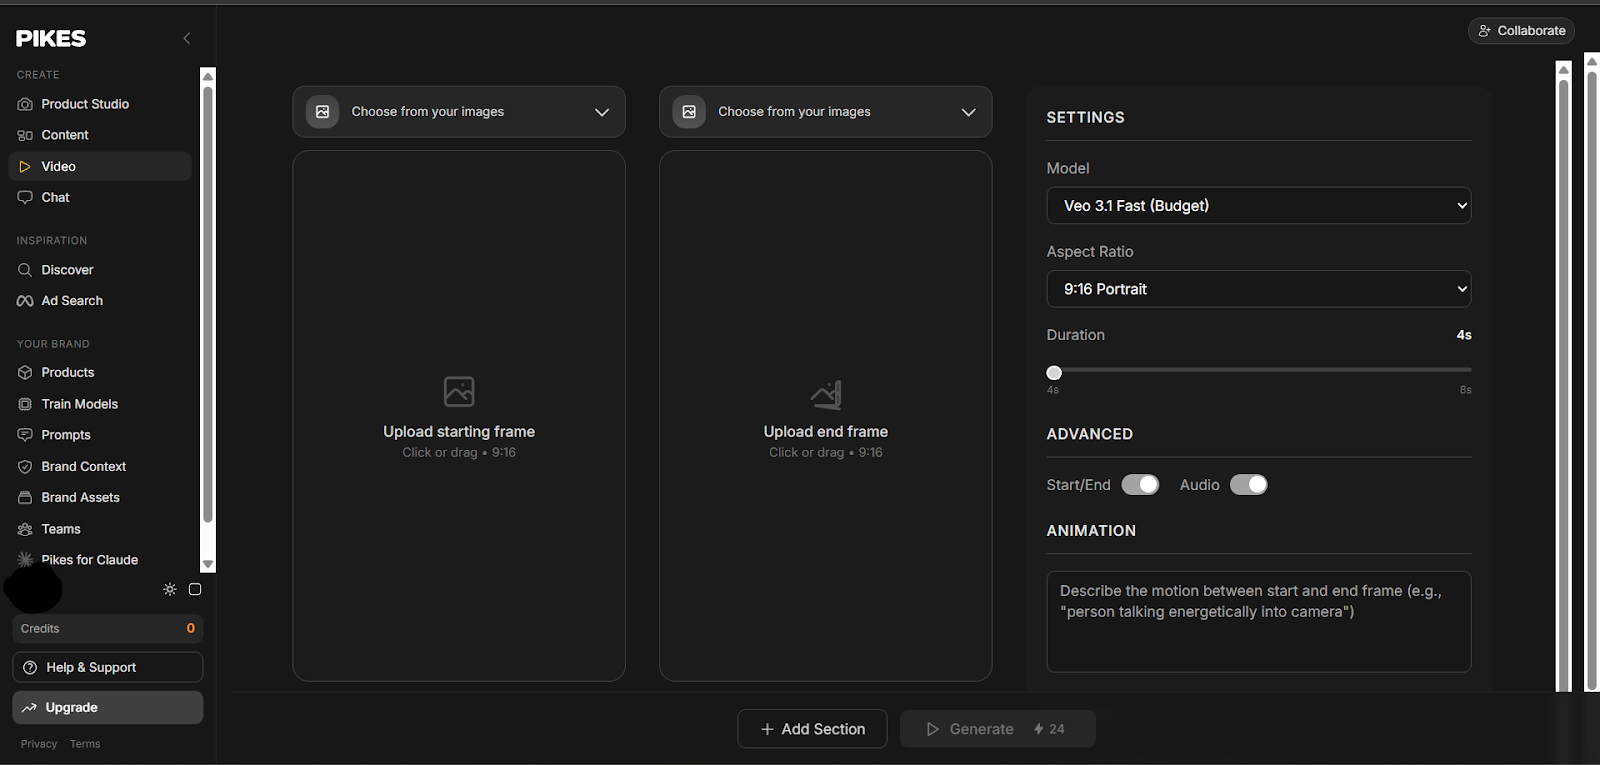Click the Upload end frame picture icon

(x=826, y=394)
